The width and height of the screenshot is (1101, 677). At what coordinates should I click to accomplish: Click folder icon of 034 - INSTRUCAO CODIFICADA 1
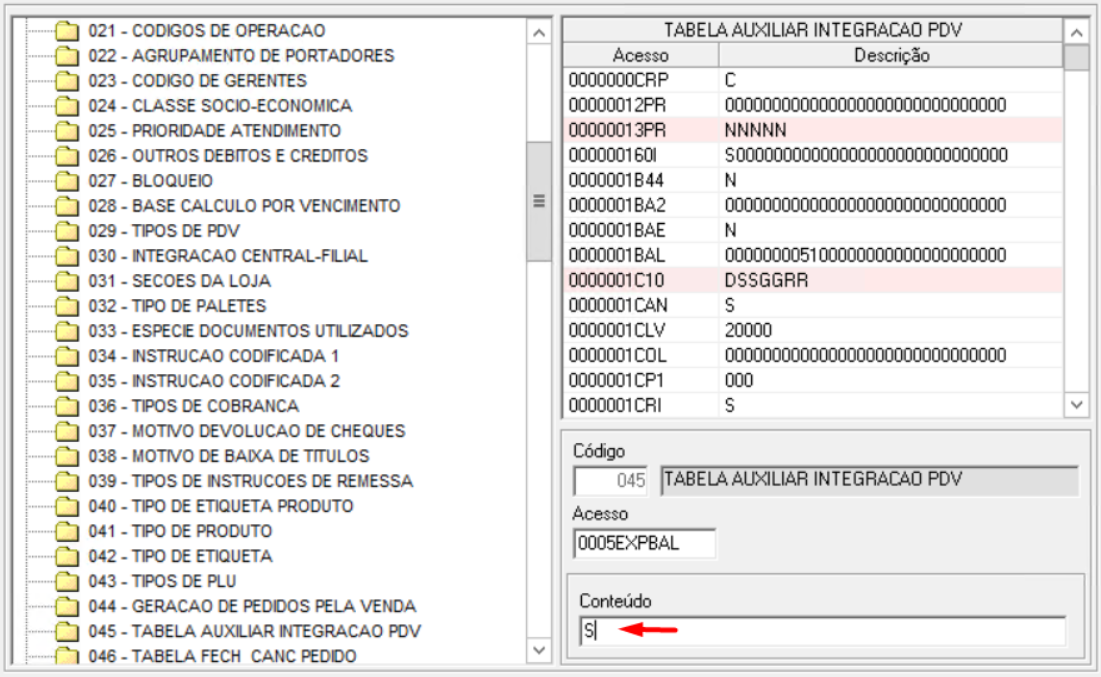point(67,356)
